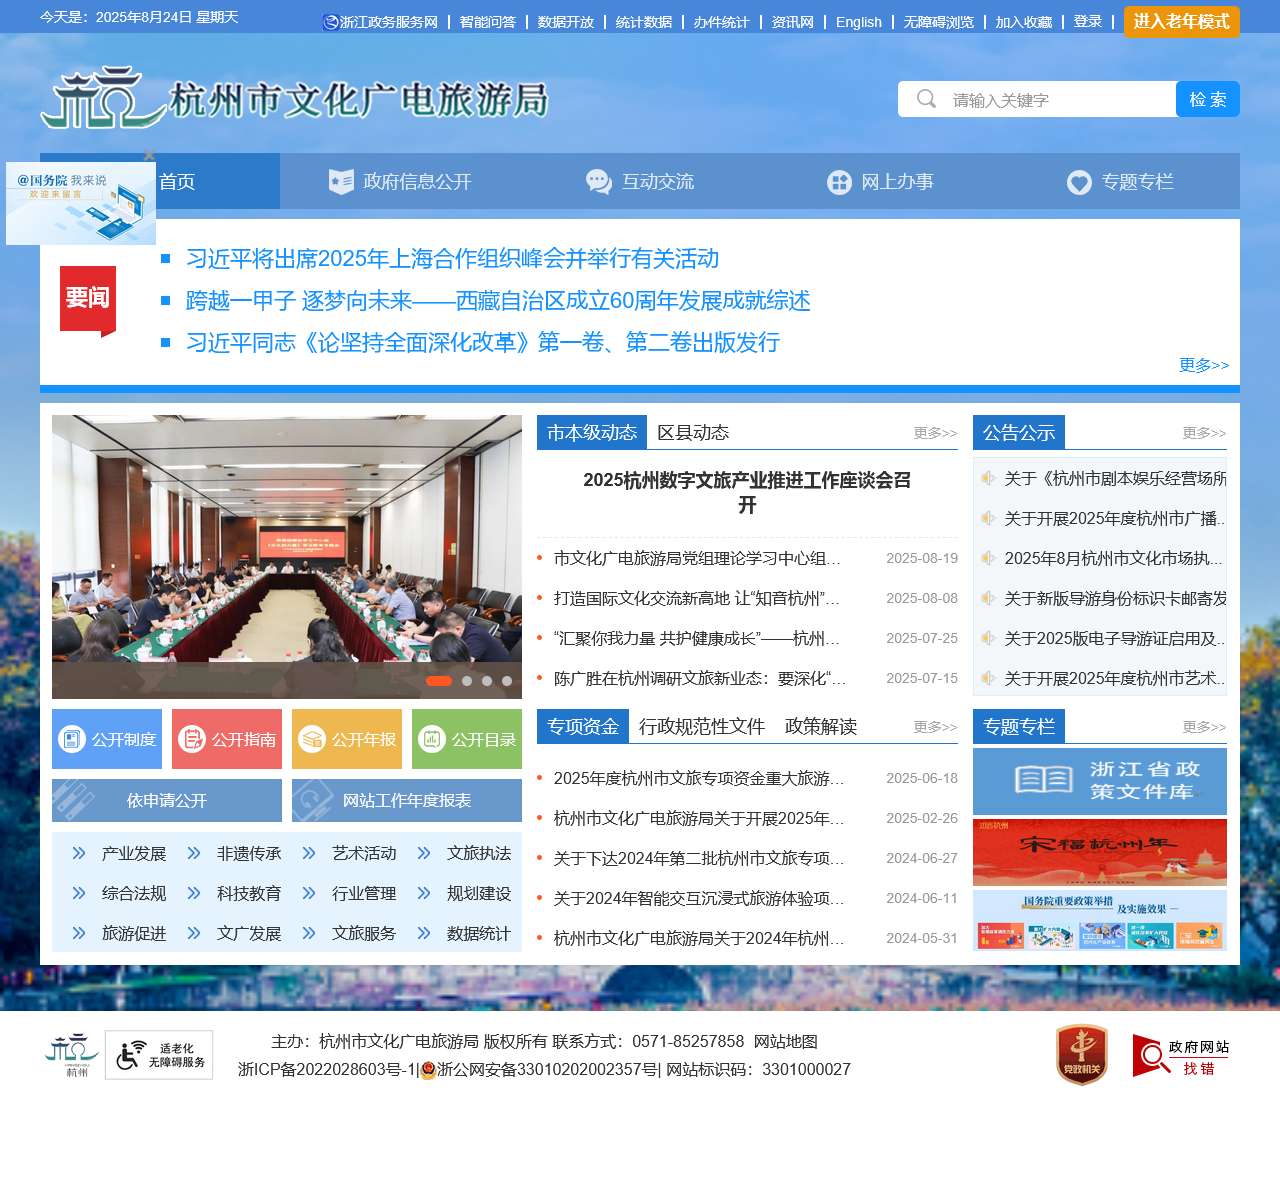Close the floating 国务院 banner ad
The height and width of the screenshot is (1195, 1280).
click(149, 155)
